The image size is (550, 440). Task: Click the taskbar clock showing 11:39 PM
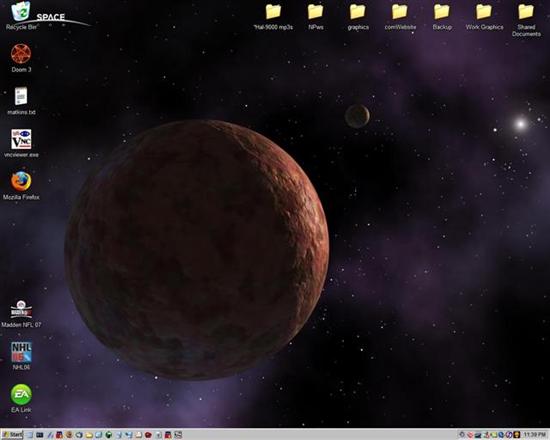(535, 435)
